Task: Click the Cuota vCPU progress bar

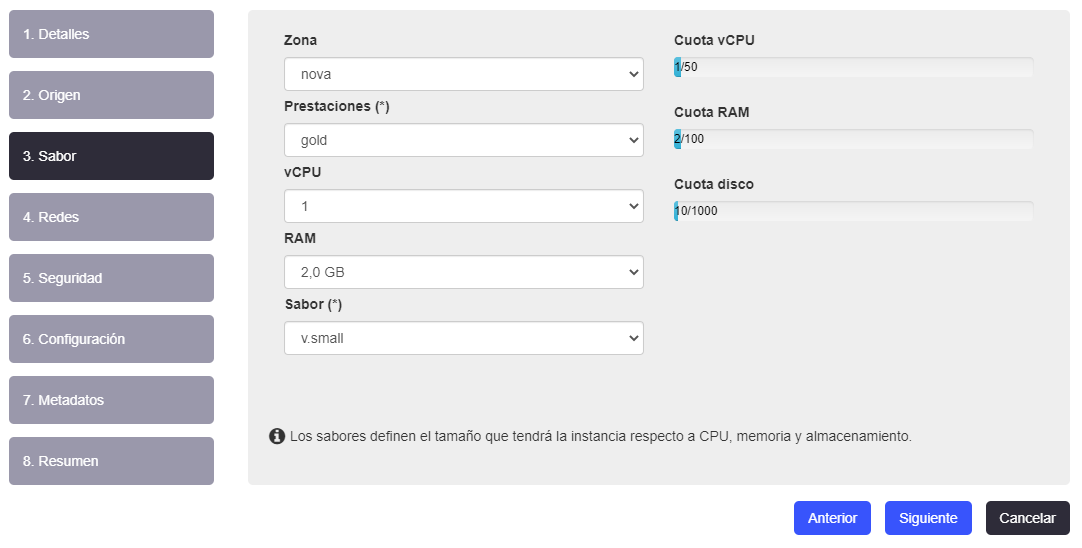Action: [854, 67]
